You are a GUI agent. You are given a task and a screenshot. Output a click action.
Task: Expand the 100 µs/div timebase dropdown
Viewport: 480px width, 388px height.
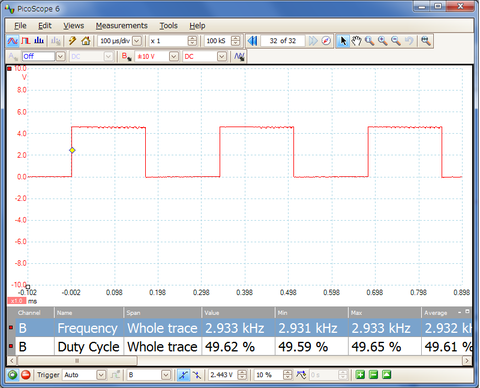(x=137, y=41)
